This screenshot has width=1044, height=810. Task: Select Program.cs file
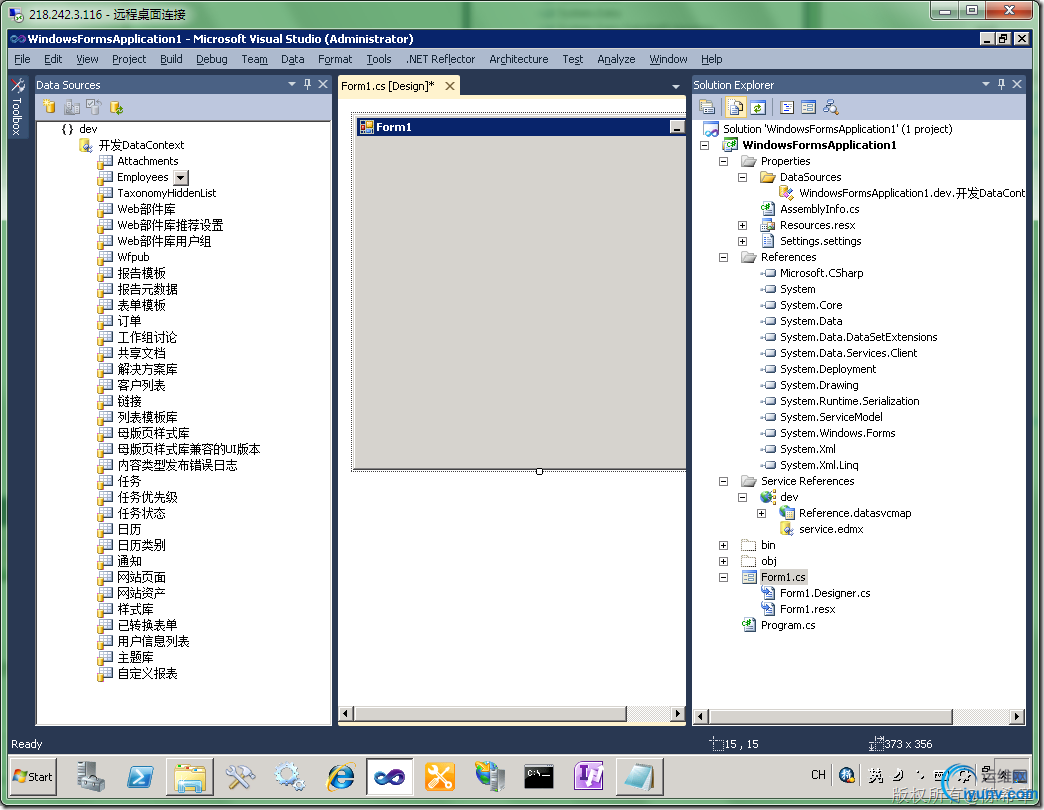pos(788,625)
